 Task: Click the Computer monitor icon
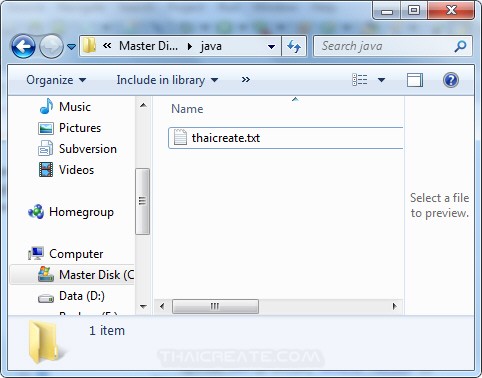click(x=36, y=254)
